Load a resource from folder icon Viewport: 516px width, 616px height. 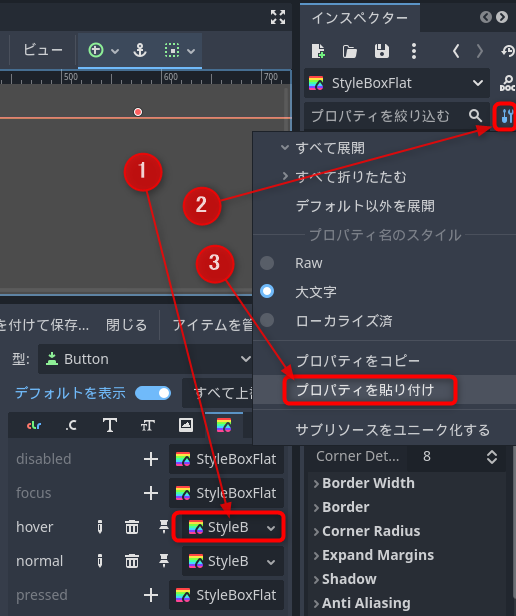[349, 51]
